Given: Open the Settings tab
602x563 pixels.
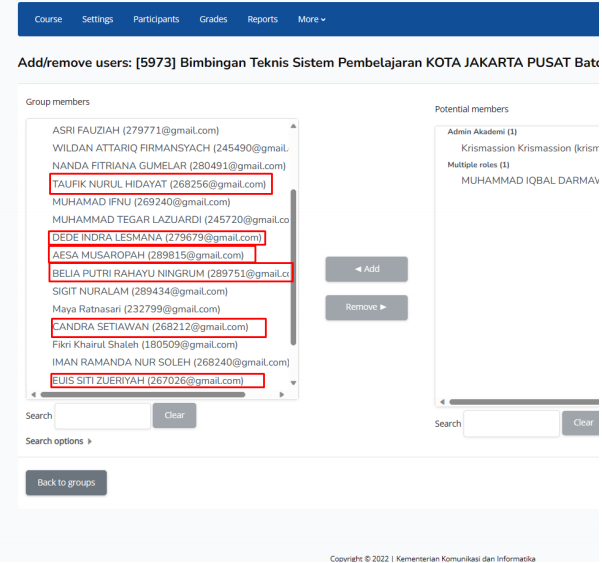Looking at the screenshot, I should tap(97, 19).
